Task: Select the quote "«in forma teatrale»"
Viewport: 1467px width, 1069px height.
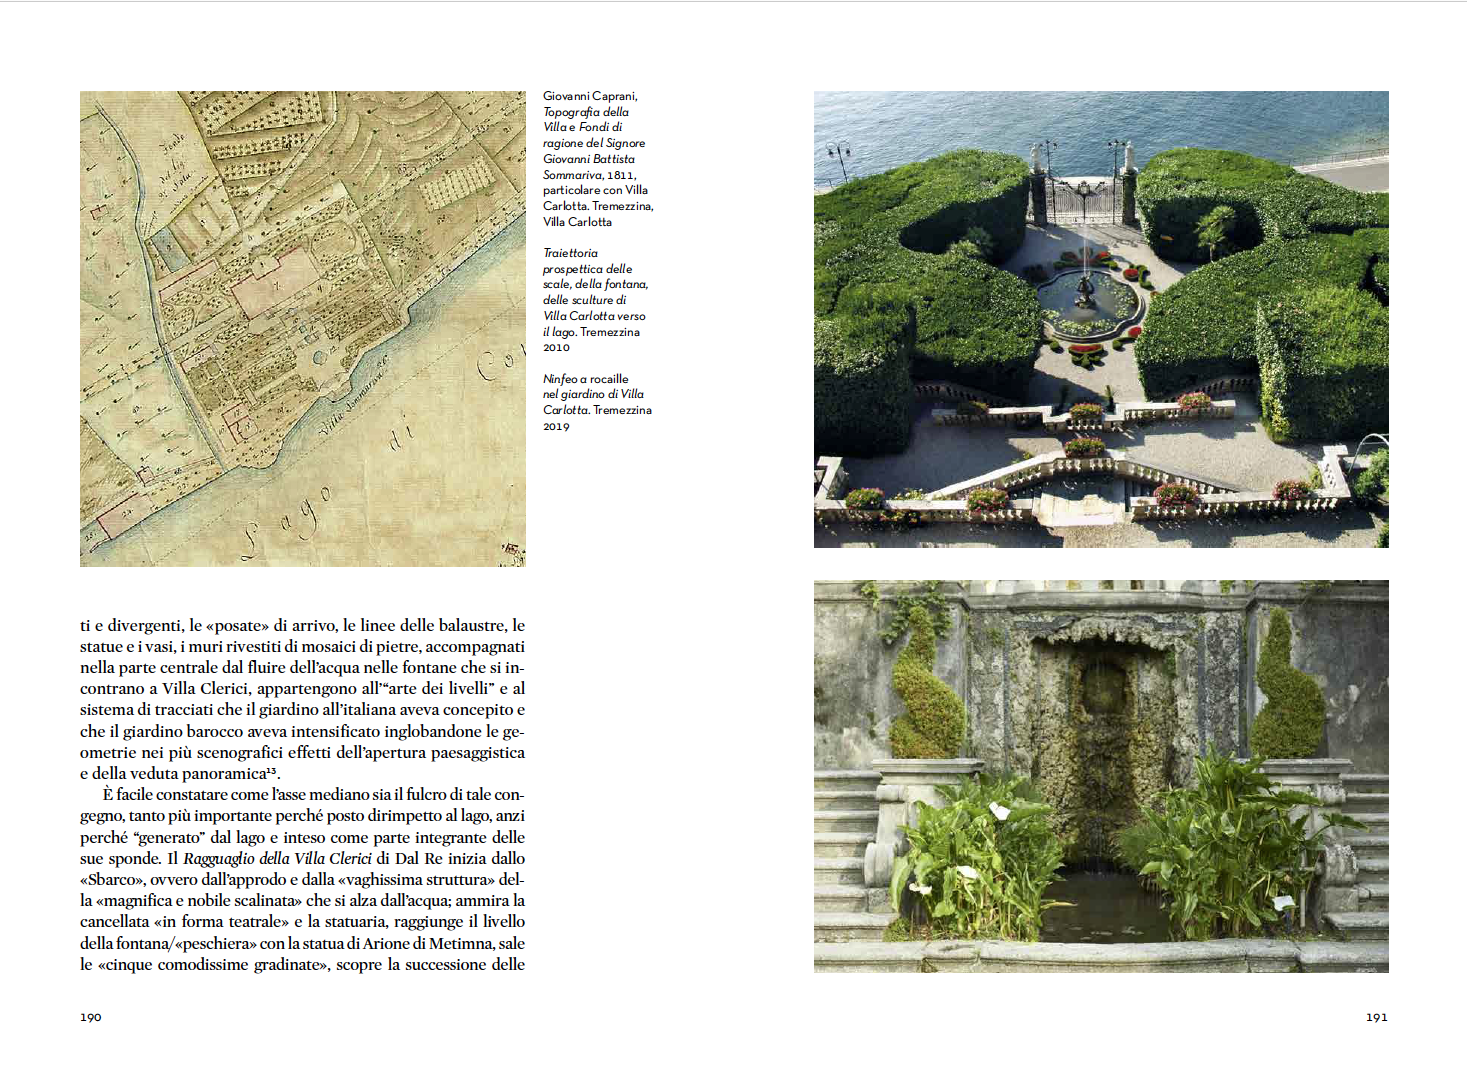Action: (x=222, y=922)
